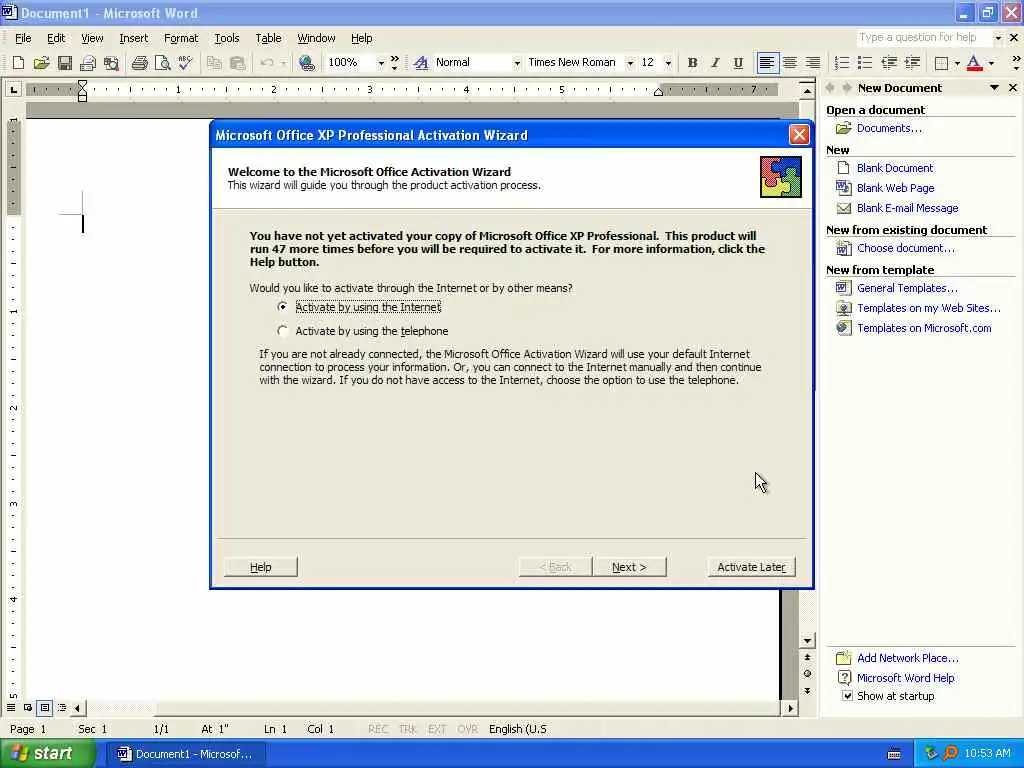Open General Templates link
The height and width of the screenshot is (768, 1024).
pos(907,288)
